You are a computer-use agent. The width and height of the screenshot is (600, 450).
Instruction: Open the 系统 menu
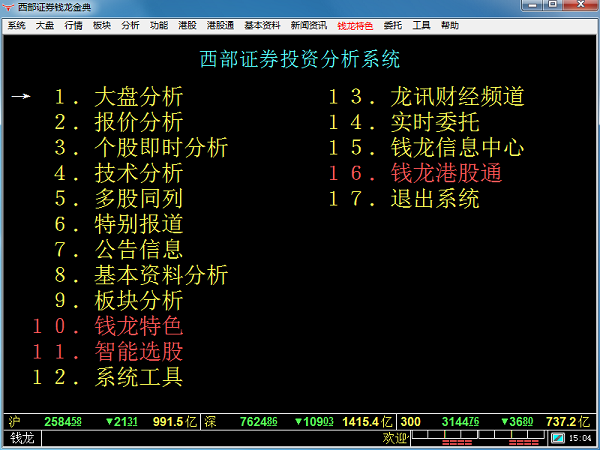click(16, 24)
